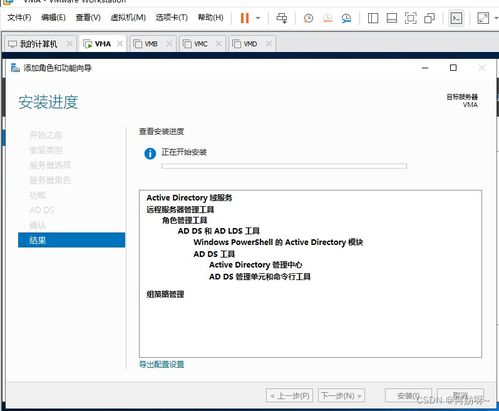Click the send Ctrl+Alt+Del icon
This screenshot has height=411, width=499.
tap(282, 18)
